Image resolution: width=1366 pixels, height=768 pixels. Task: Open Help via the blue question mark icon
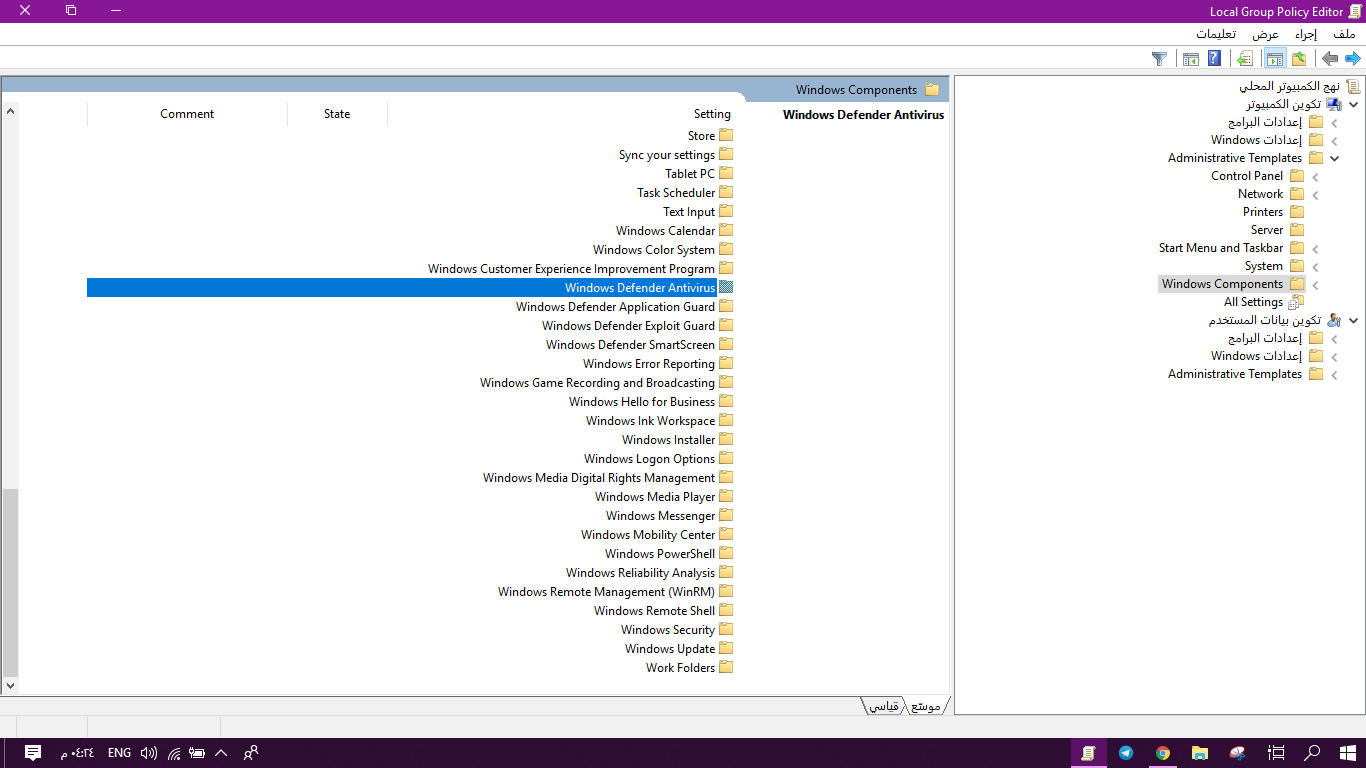pyautogui.click(x=1214, y=59)
